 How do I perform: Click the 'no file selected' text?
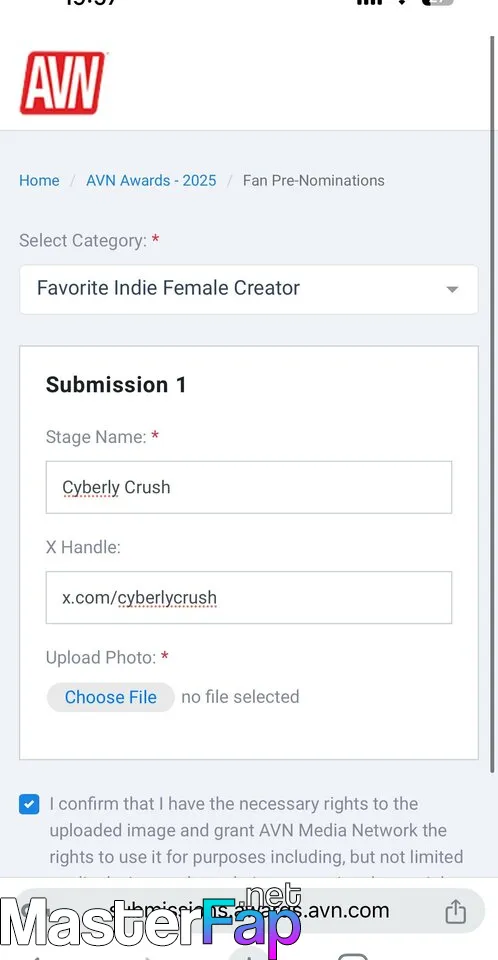(240, 697)
